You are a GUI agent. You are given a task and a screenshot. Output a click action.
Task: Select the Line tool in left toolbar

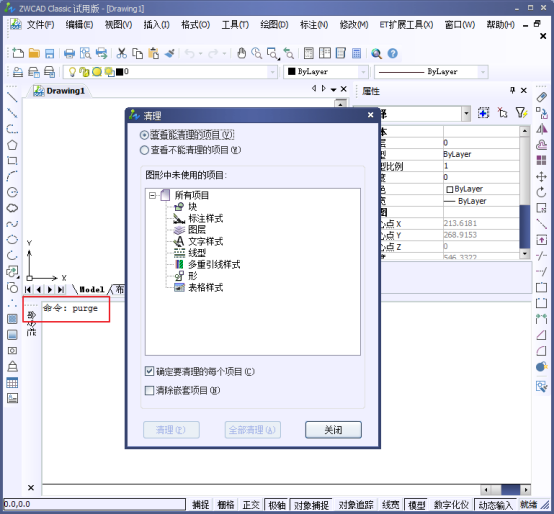point(12,96)
